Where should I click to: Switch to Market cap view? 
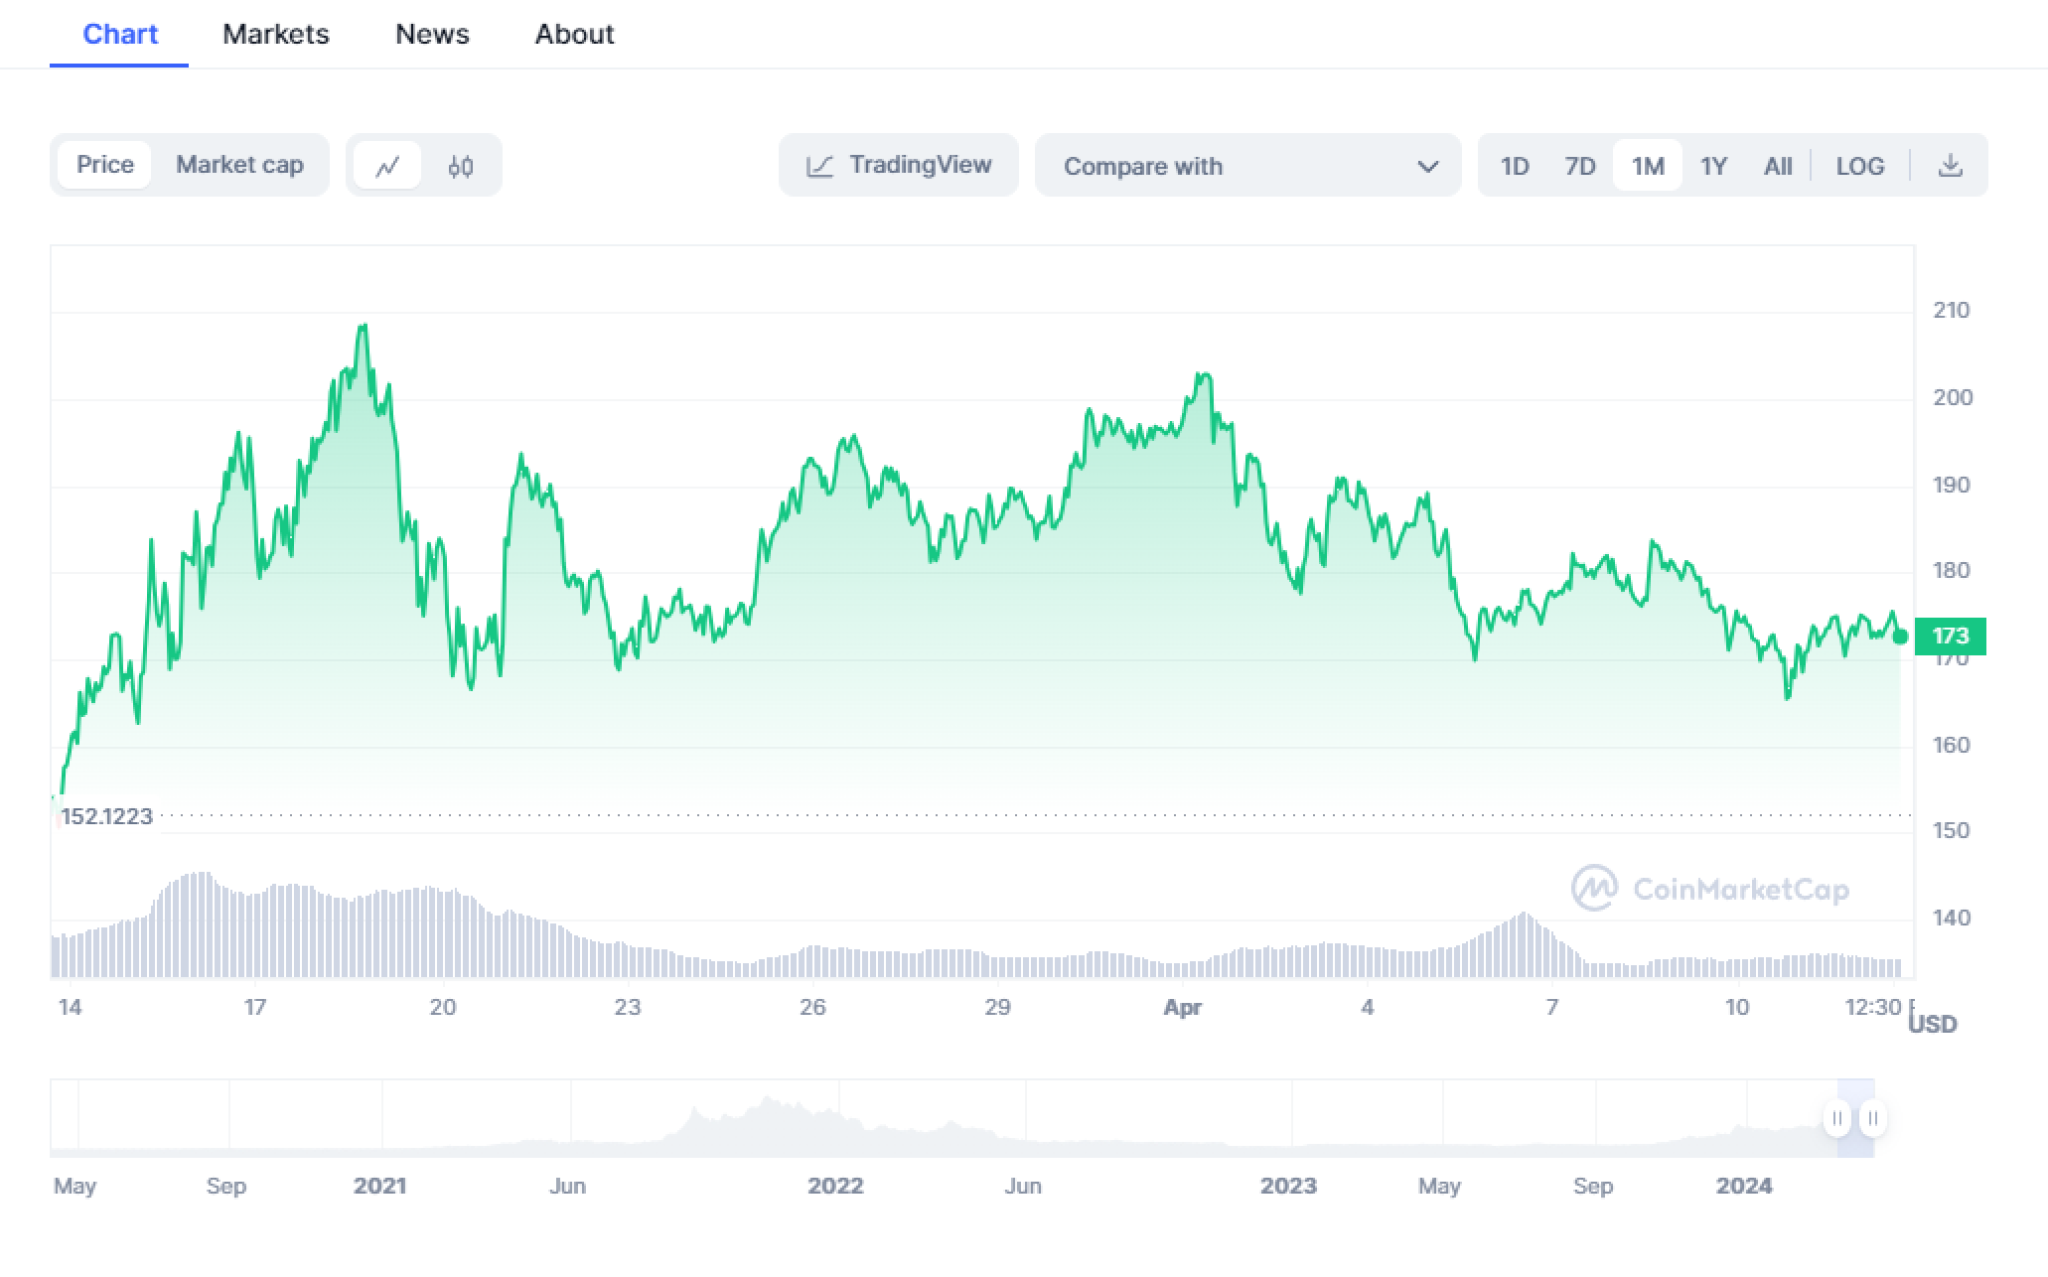240,165
